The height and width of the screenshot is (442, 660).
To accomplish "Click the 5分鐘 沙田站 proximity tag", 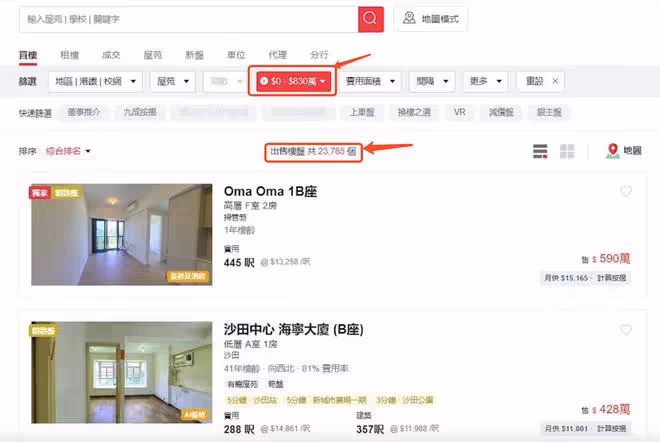I will pos(252,400).
